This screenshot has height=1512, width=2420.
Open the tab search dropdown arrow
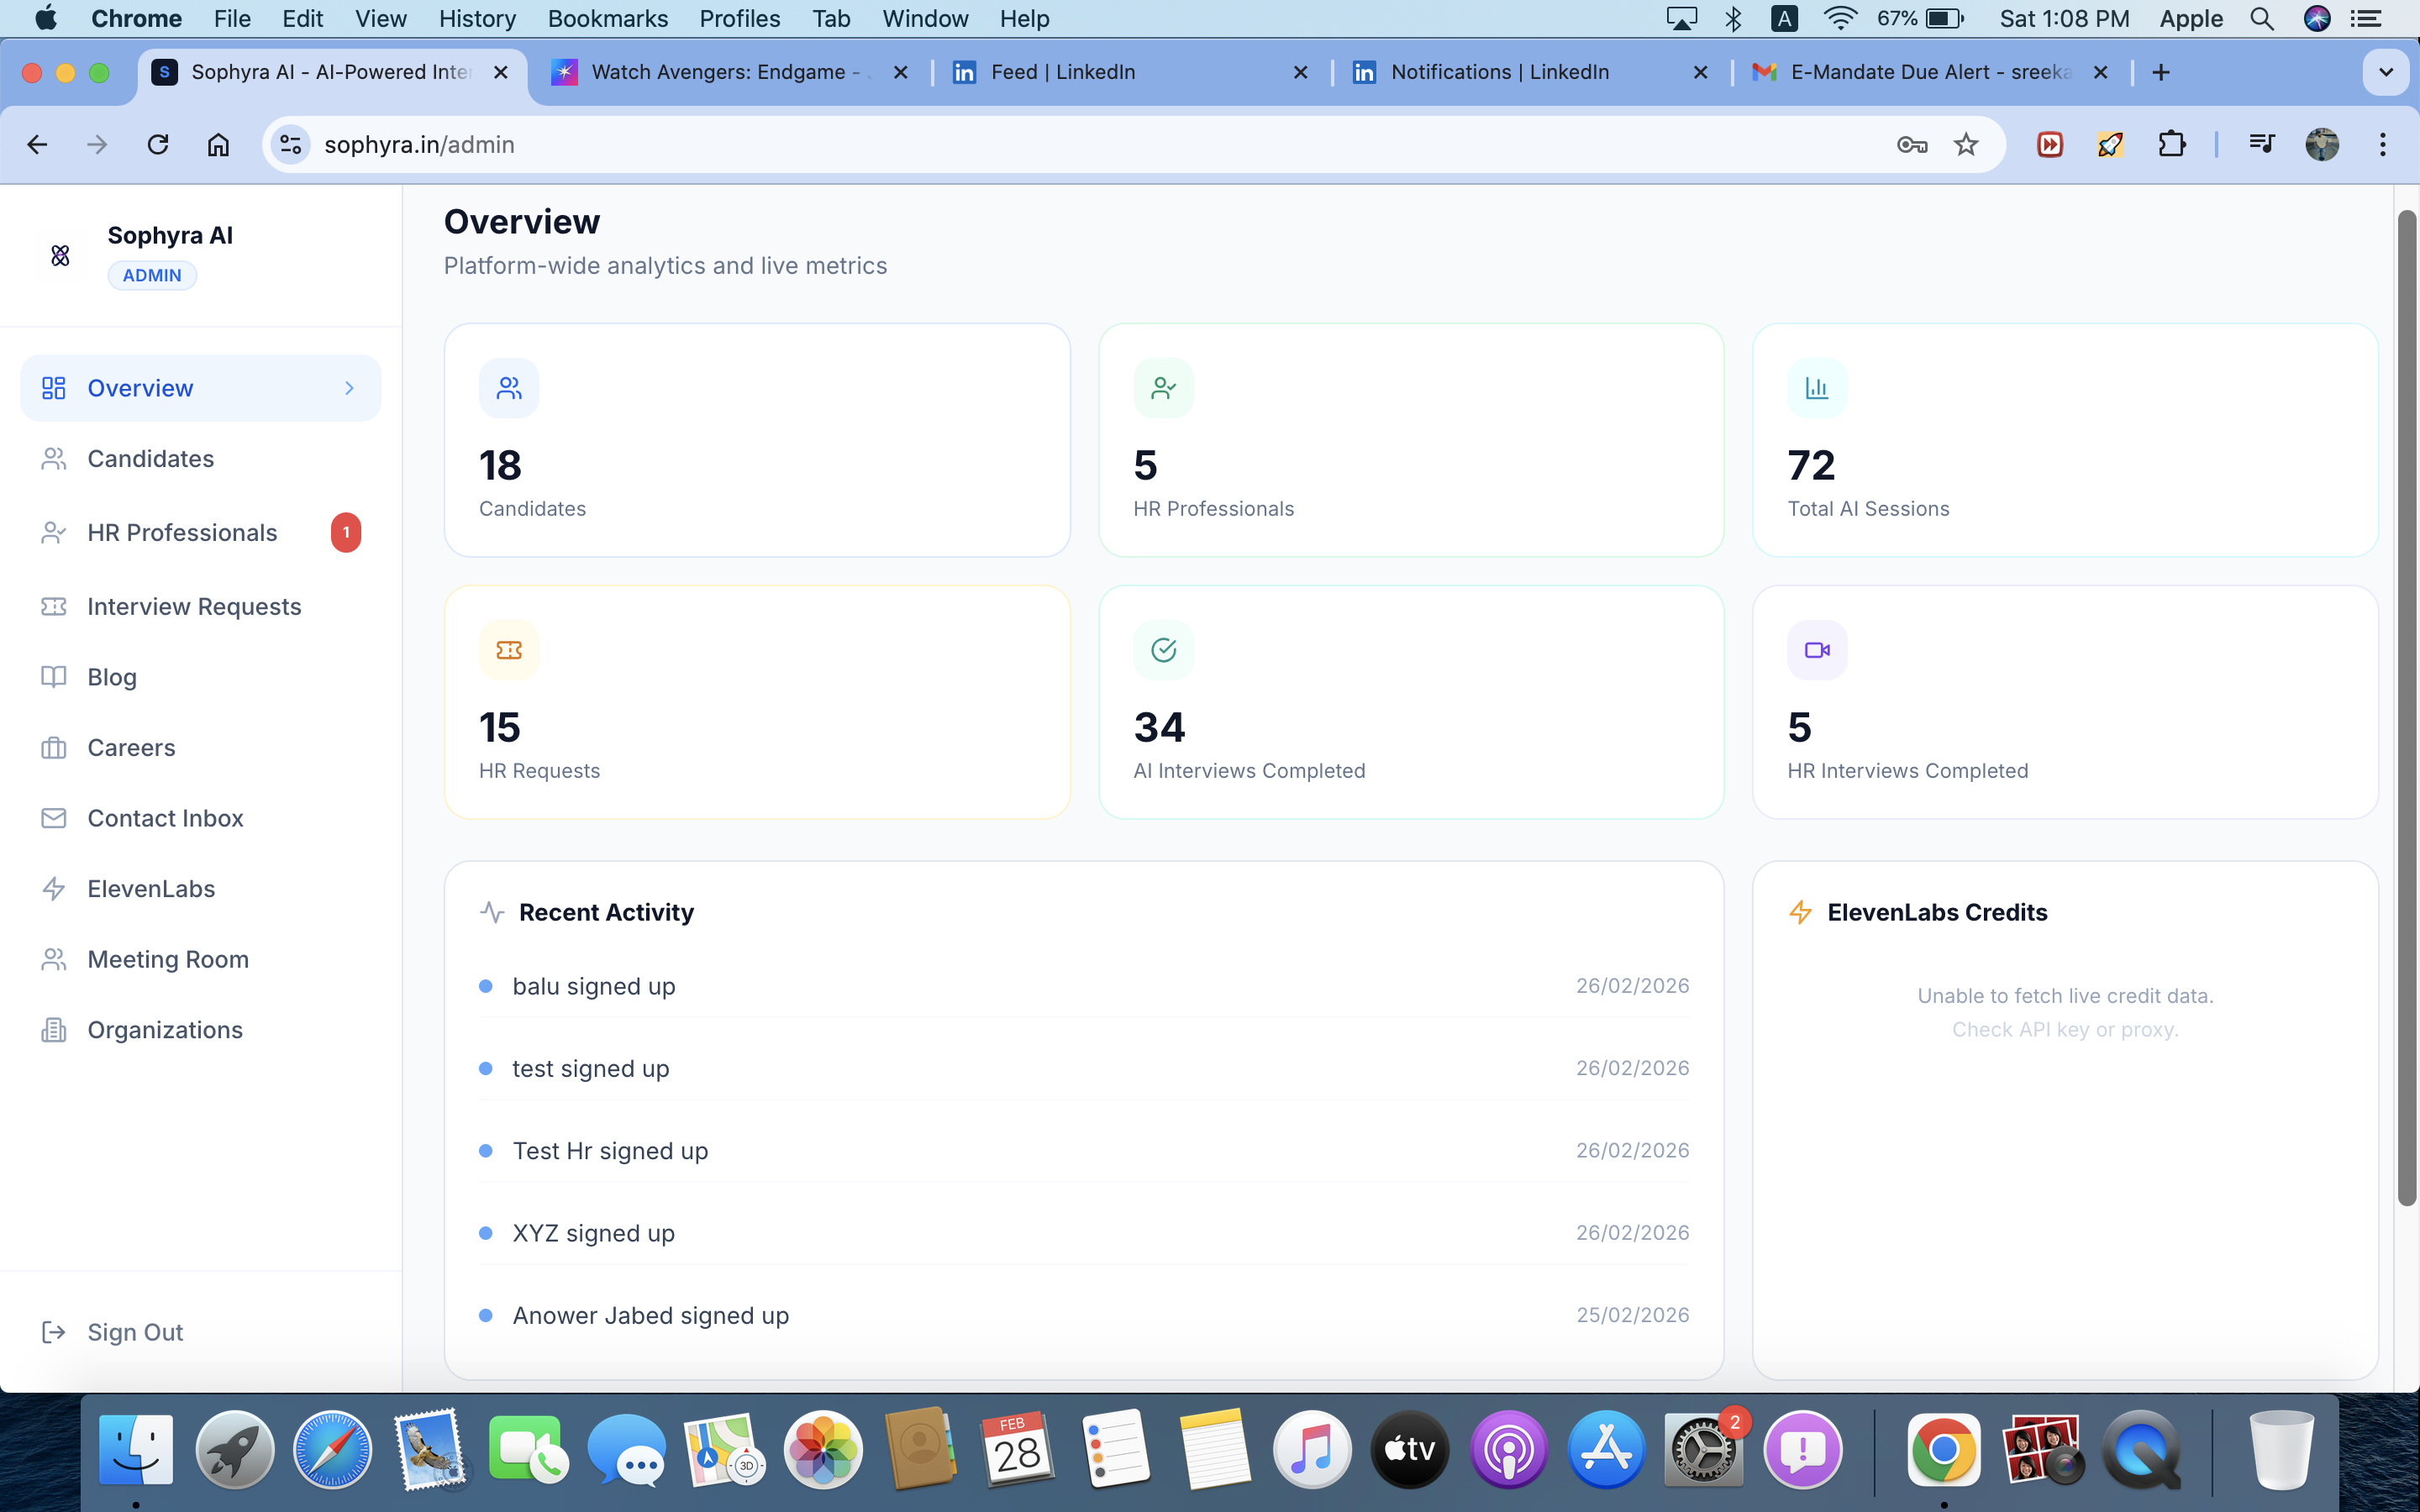tap(2386, 71)
